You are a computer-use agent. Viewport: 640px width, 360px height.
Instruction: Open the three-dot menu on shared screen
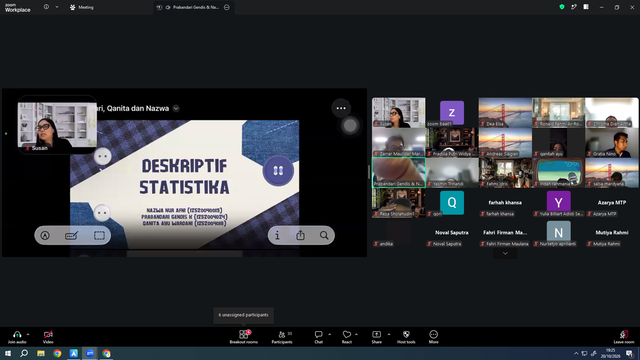341,108
